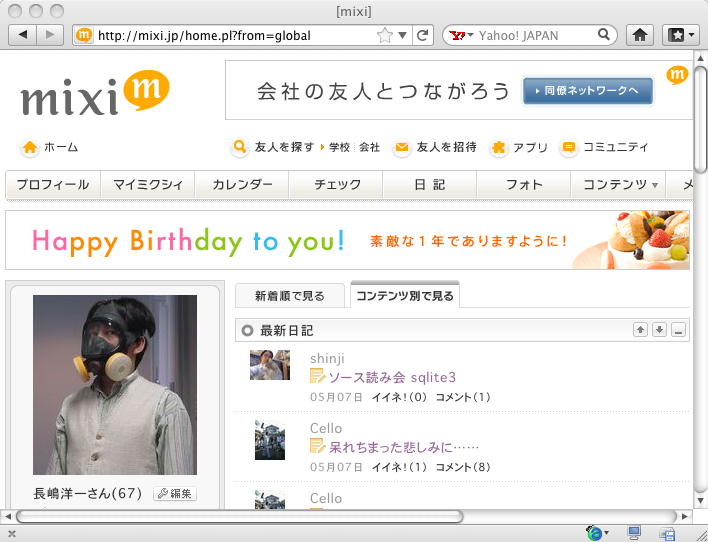Move 最新日記 section down arrow
This screenshot has height=542, width=708.
pos(659,330)
